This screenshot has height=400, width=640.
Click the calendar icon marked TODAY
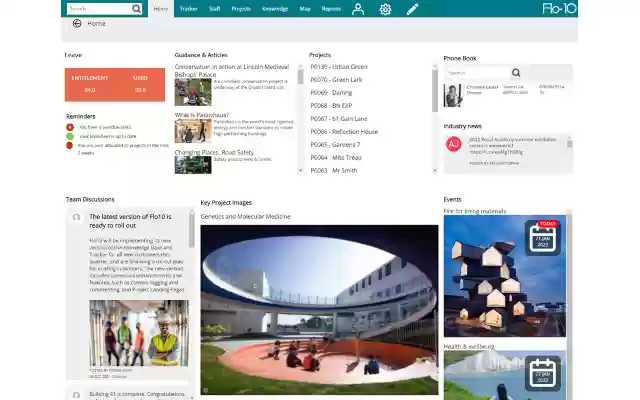[x=542, y=238]
